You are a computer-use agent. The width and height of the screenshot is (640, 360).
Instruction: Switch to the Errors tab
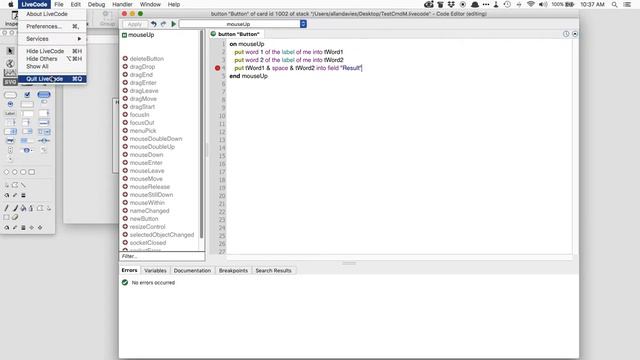pos(129,270)
